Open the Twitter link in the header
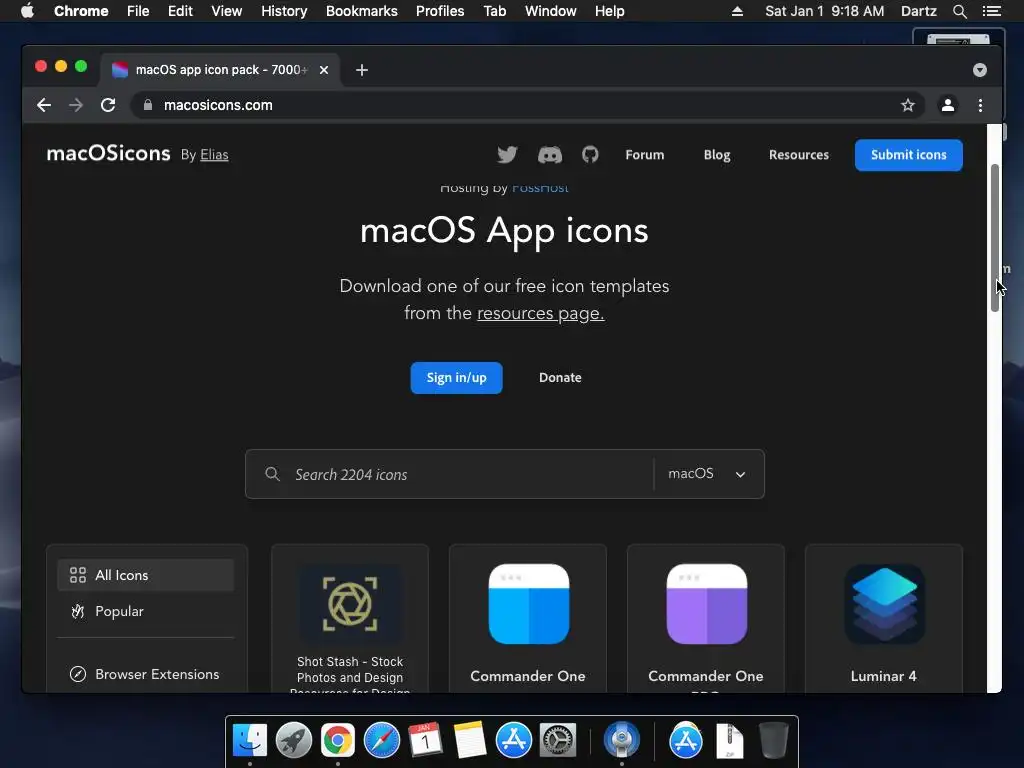This screenshot has width=1024, height=768. [507, 155]
